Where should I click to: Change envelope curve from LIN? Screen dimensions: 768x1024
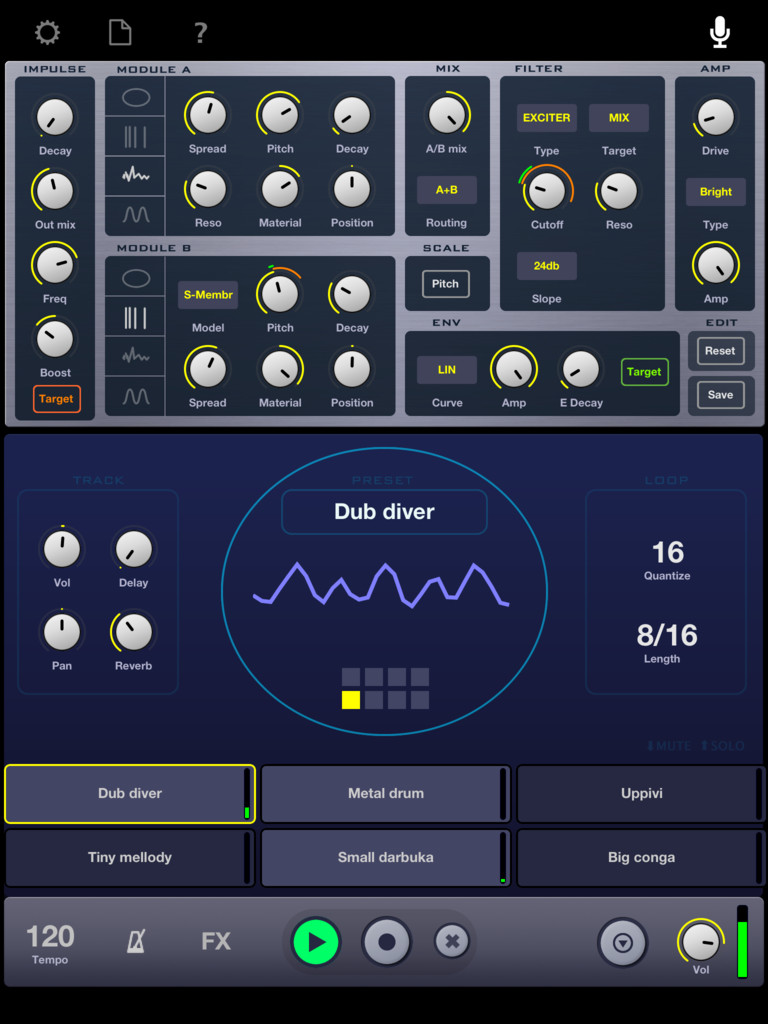coord(447,370)
